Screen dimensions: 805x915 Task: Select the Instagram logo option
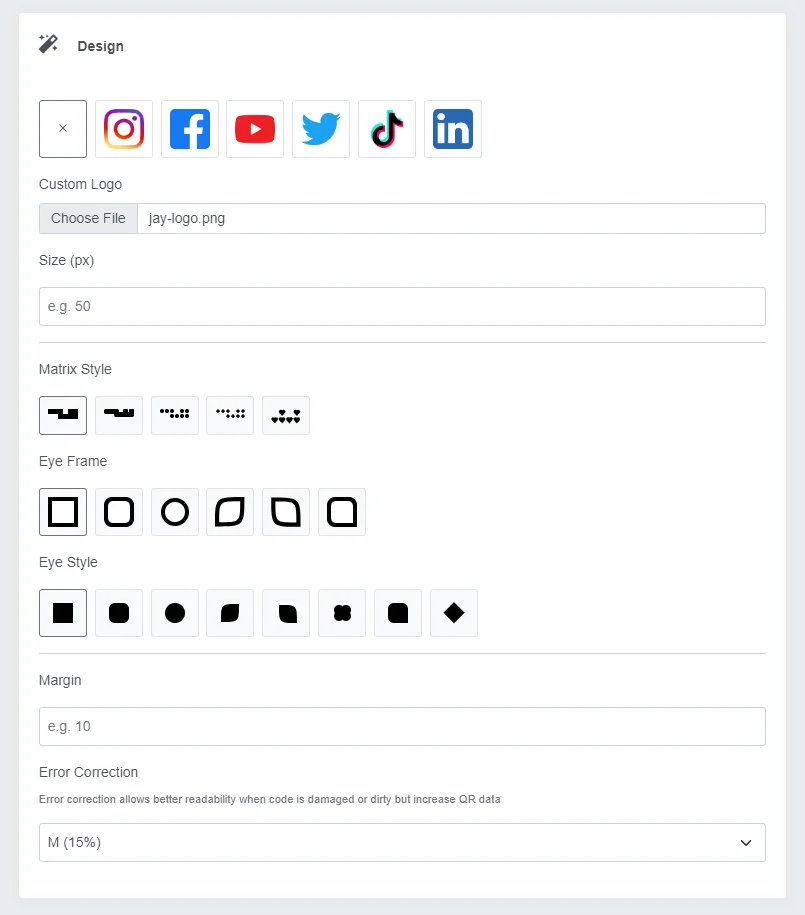(x=124, y=129)
